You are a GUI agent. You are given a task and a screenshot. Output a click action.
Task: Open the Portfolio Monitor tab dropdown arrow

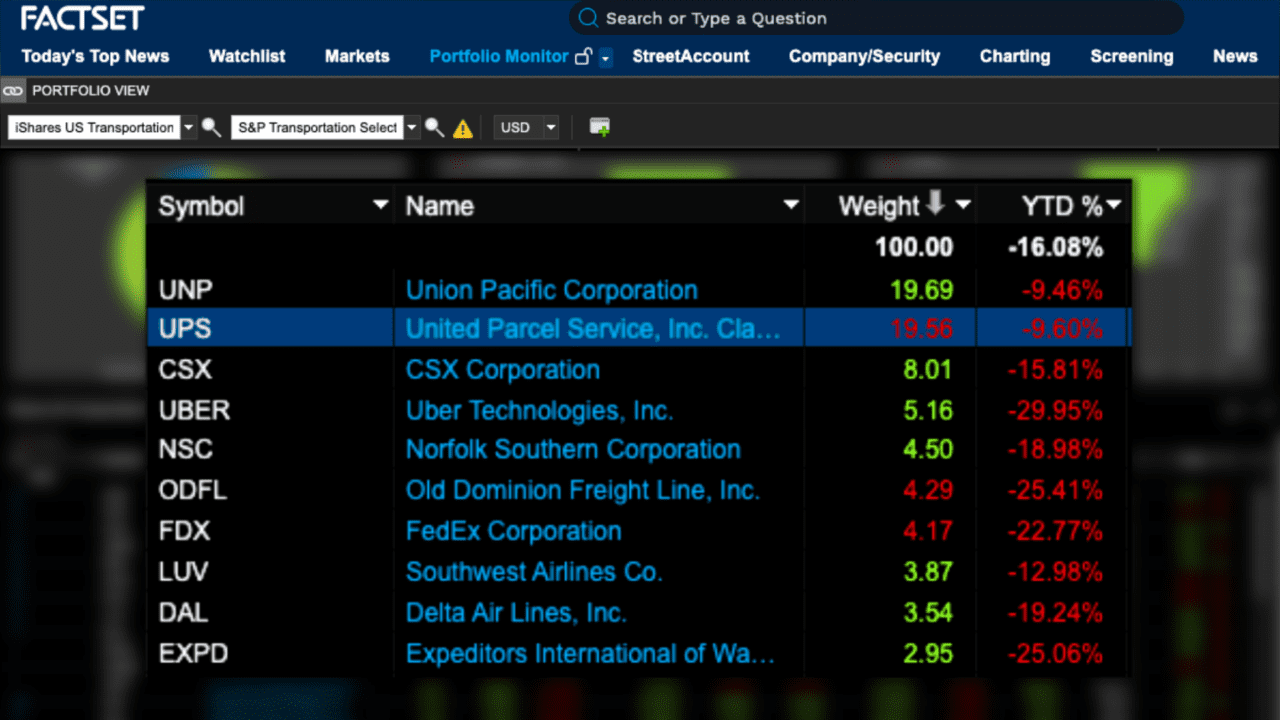point(605,58)
